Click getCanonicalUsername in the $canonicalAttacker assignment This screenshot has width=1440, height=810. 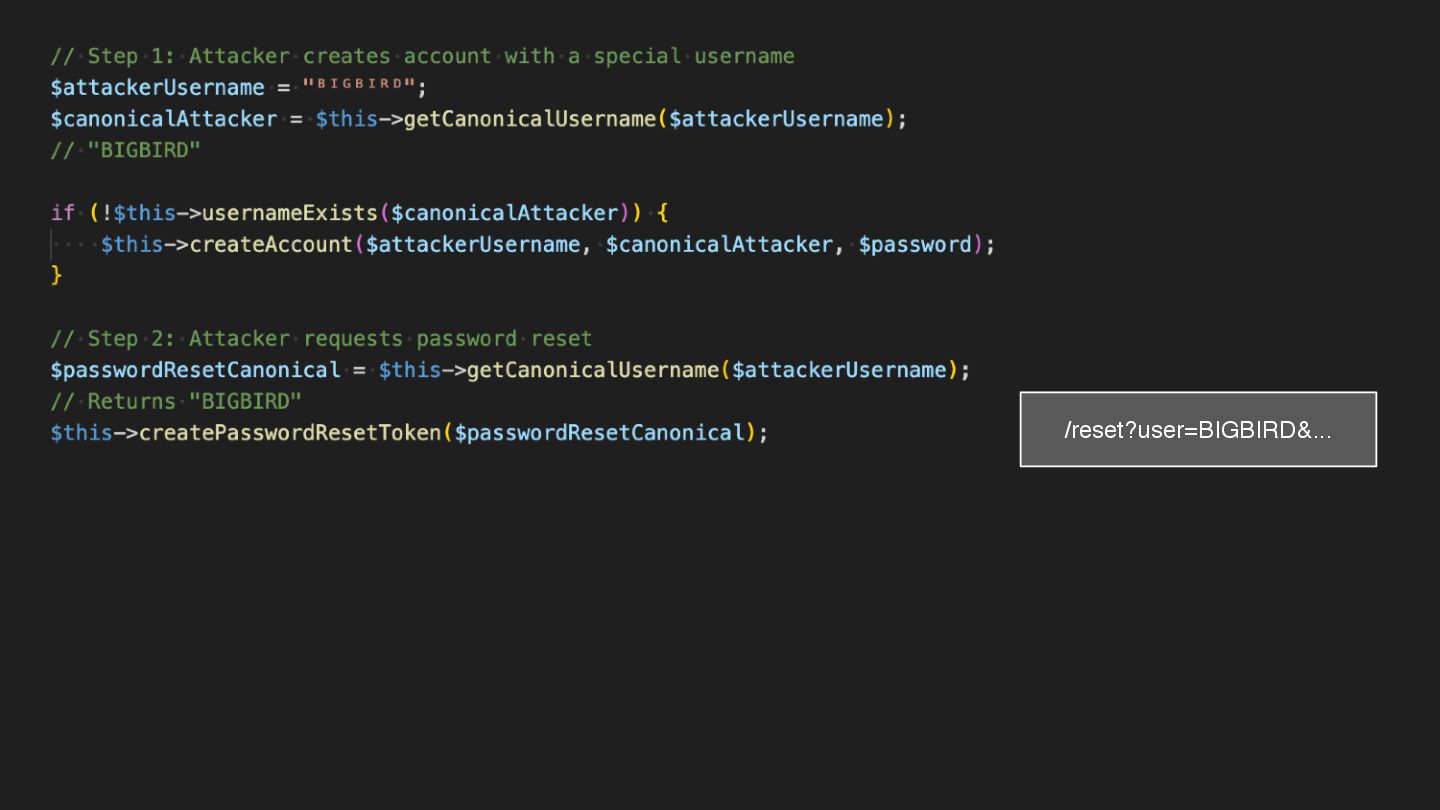(x=530, y=119)
